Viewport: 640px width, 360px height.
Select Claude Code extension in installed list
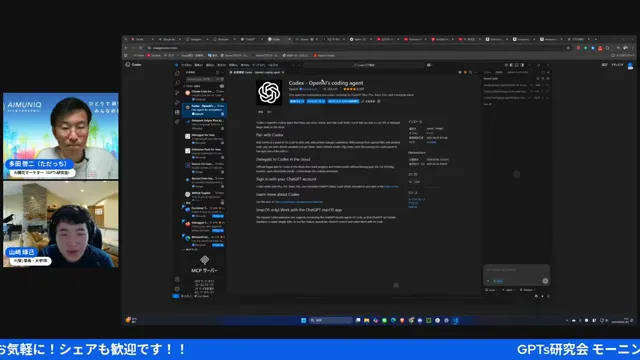[204, 95]
